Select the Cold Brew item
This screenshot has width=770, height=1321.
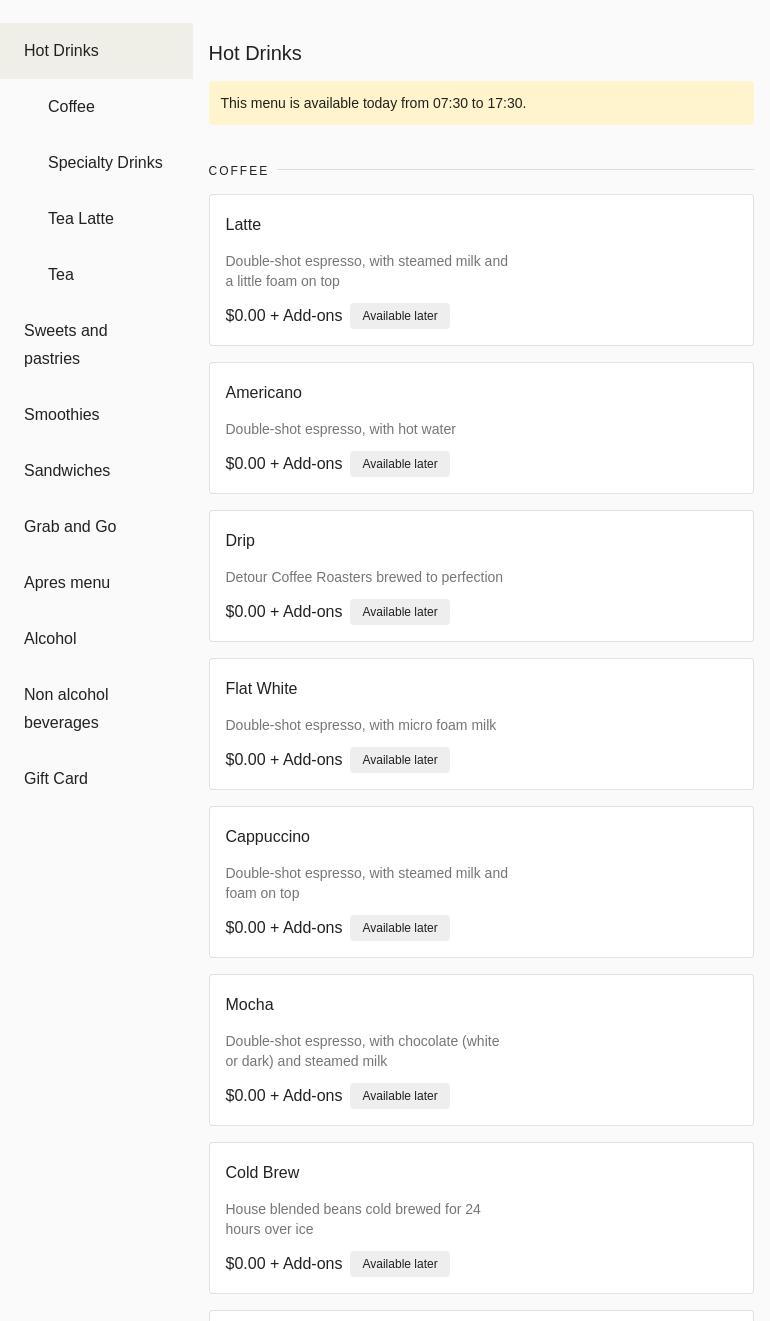click(x=480, y=1218)
